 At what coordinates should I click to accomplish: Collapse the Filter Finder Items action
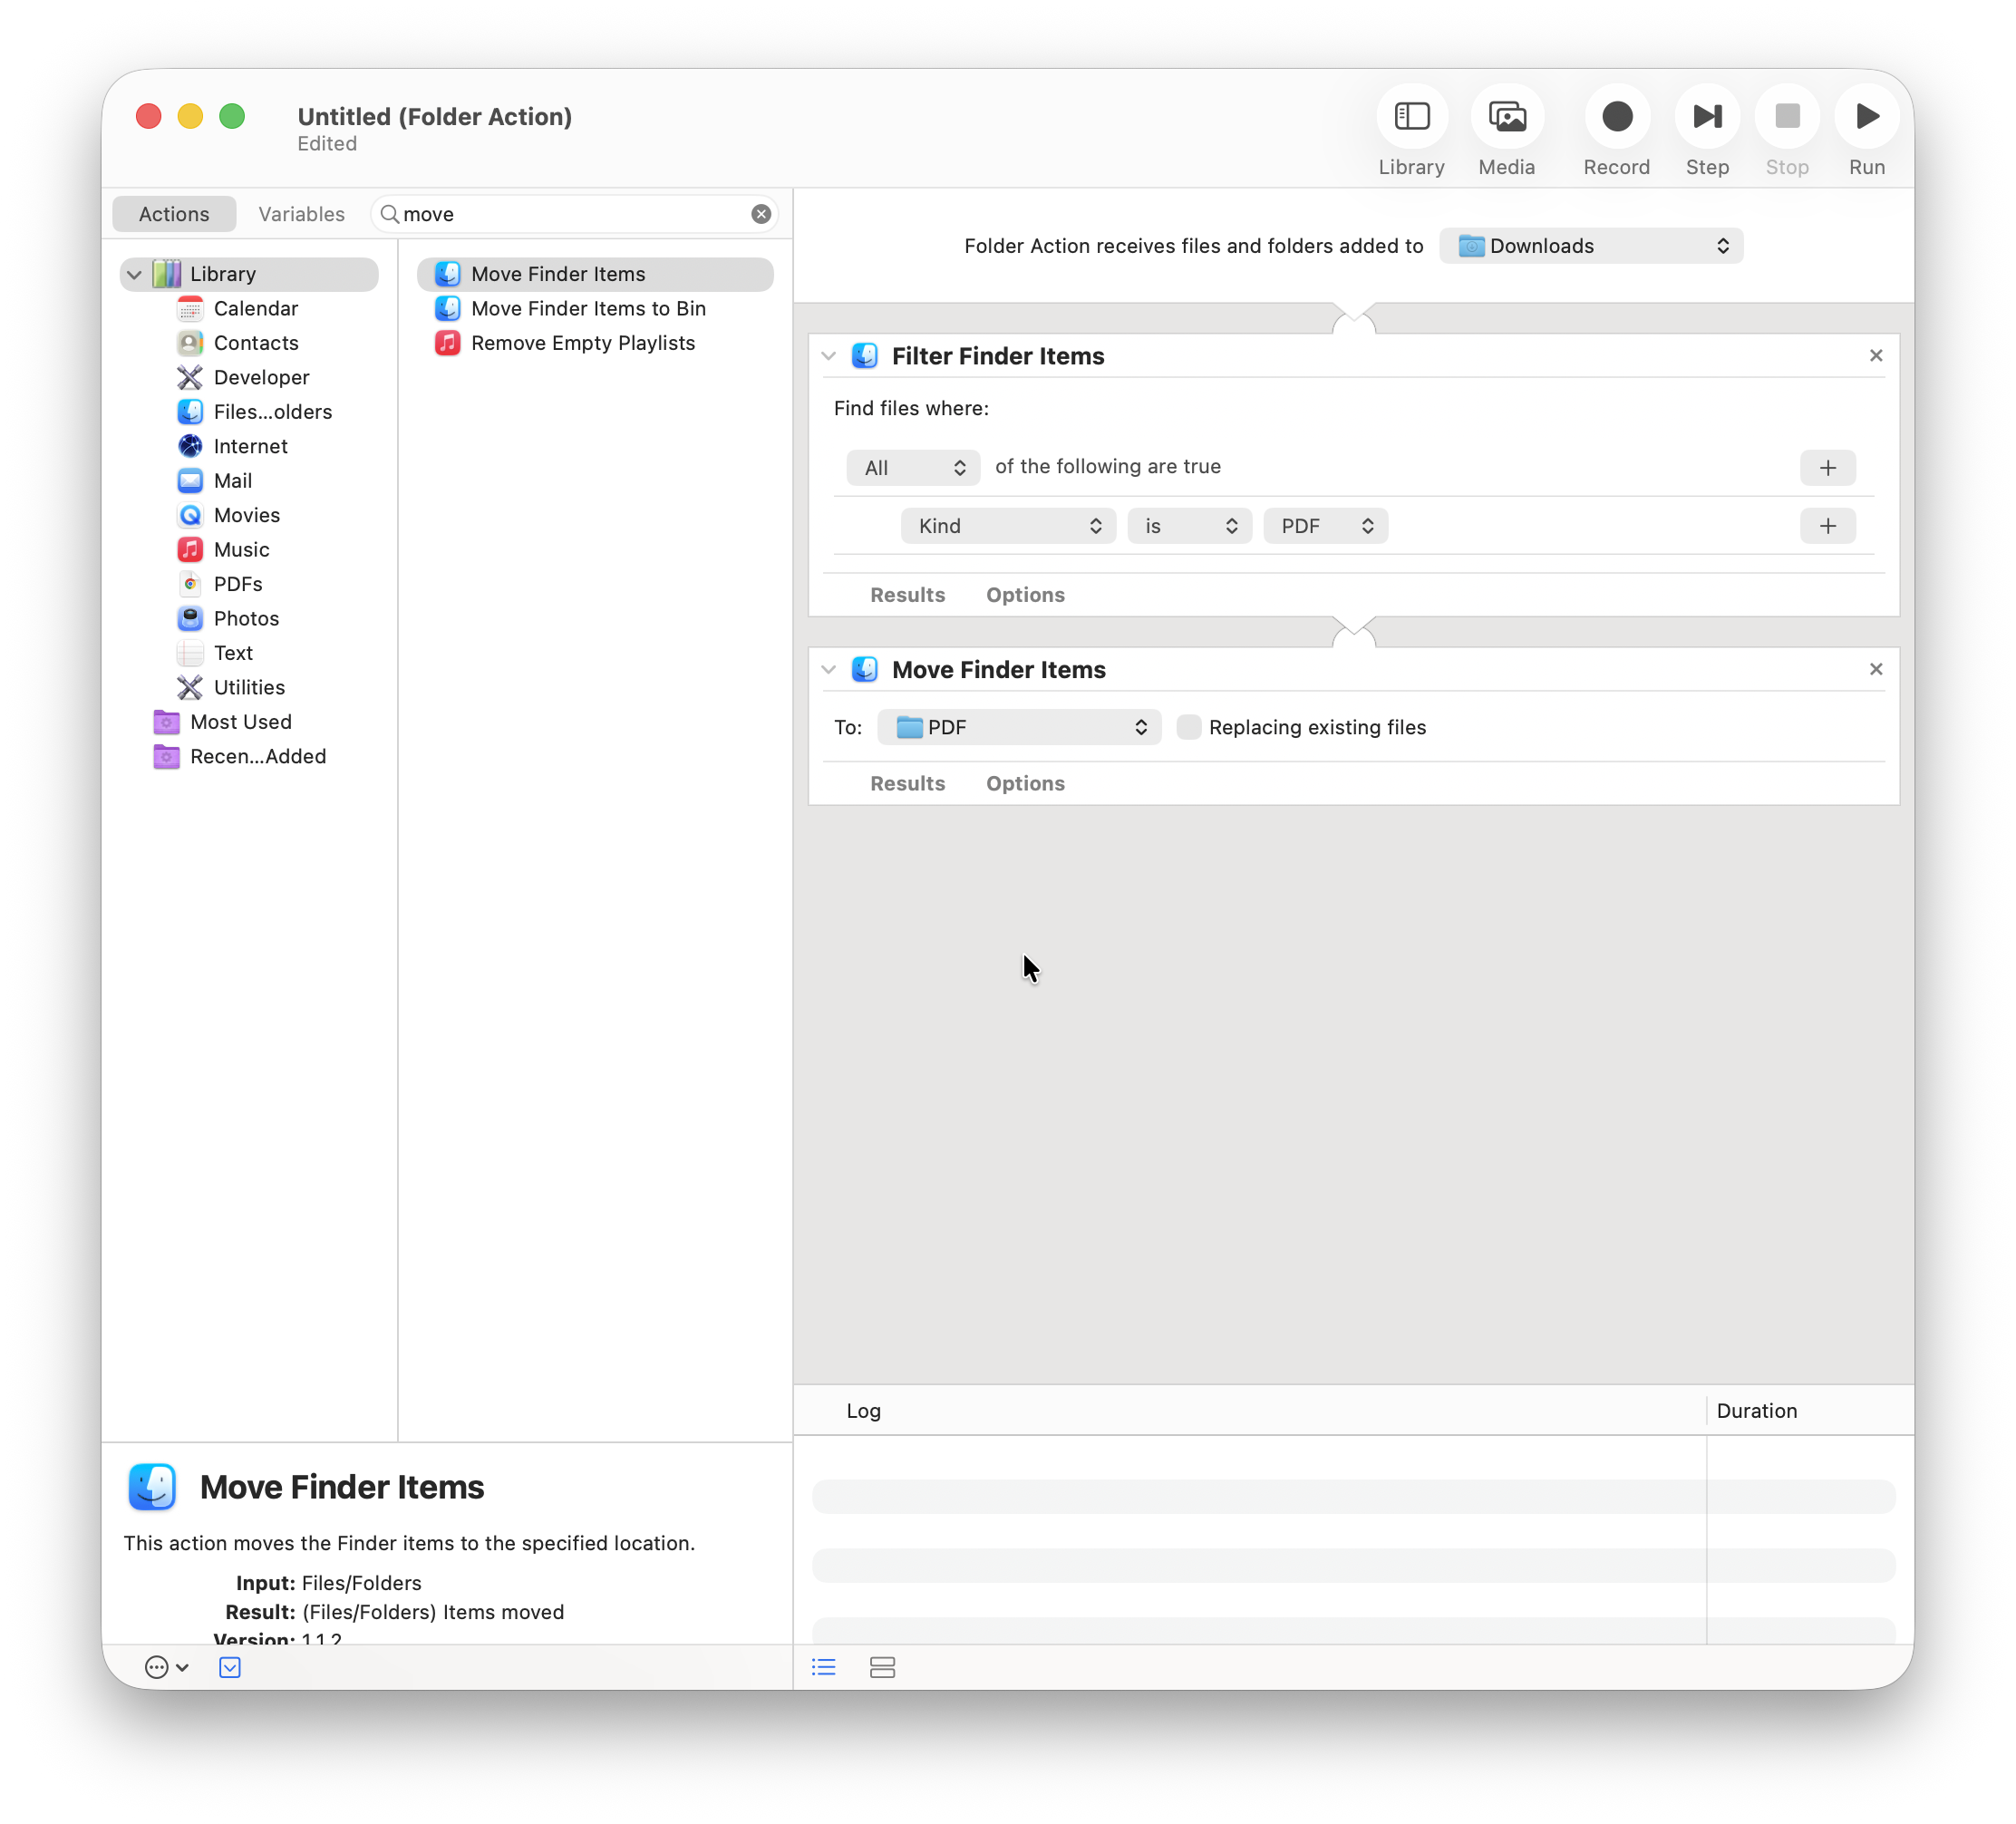(x=828, y=355)
